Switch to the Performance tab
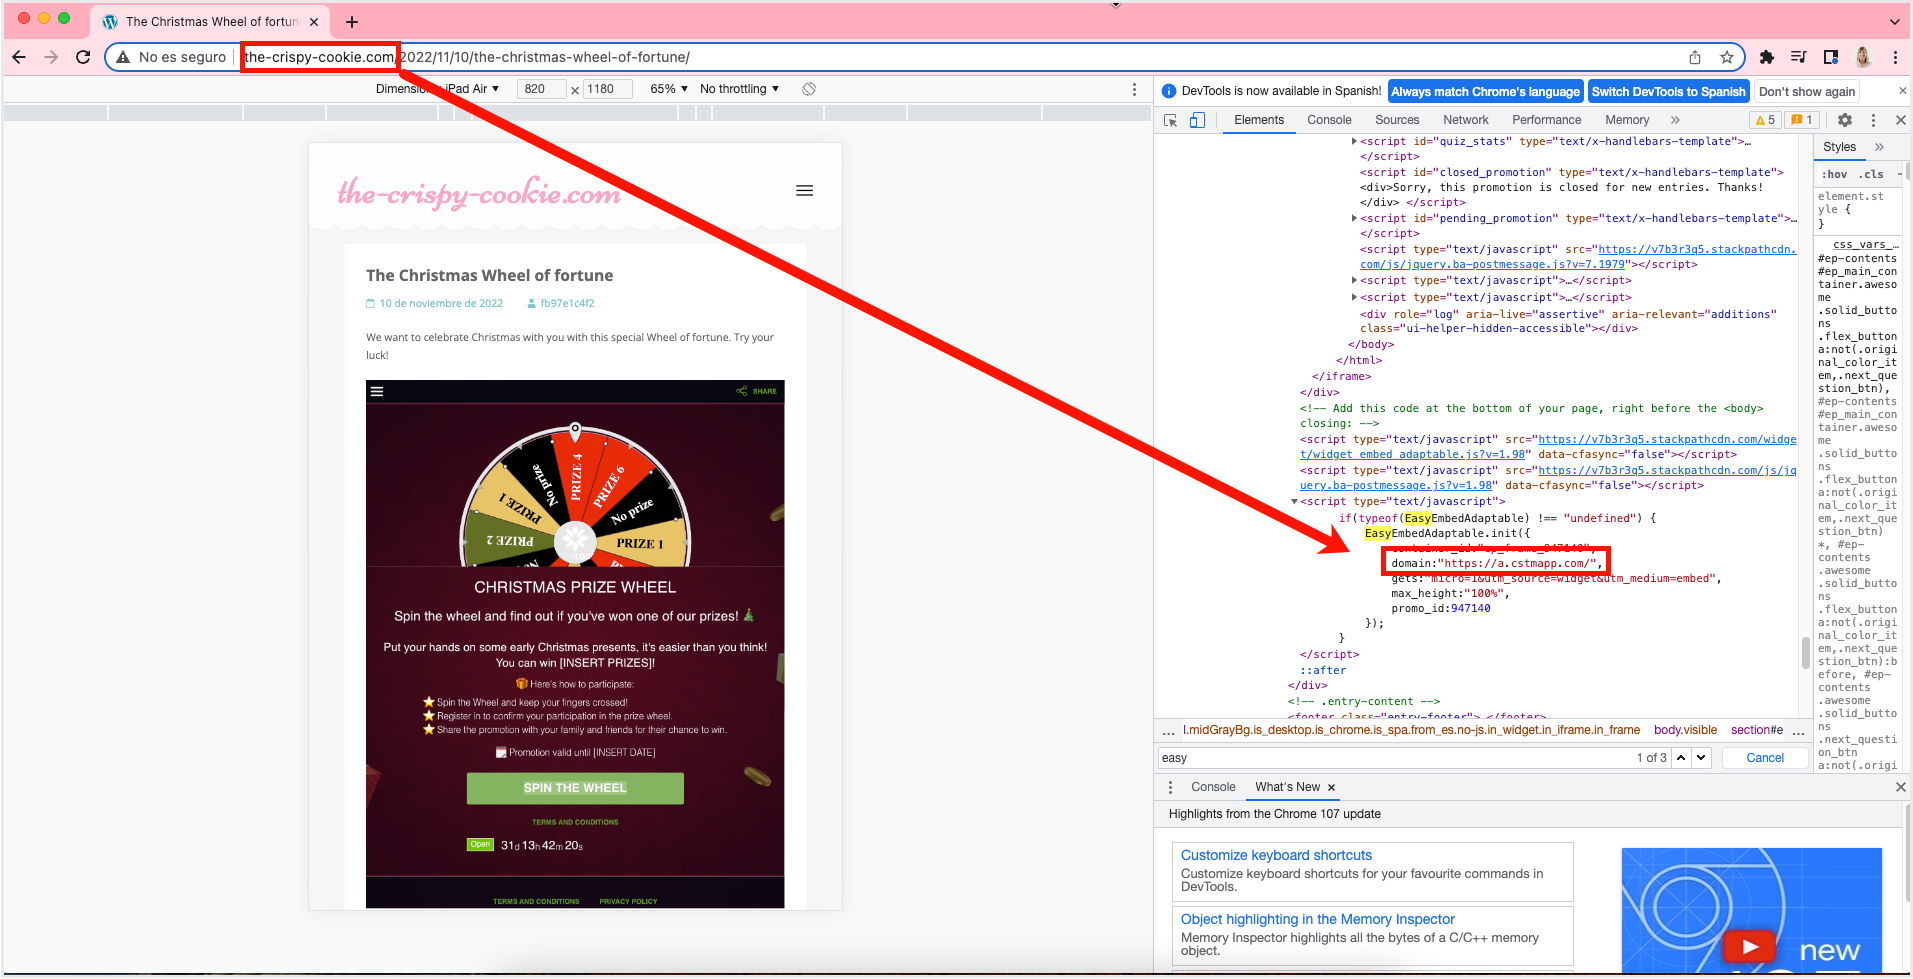This screenshot has width=1913, height=979. point(1547,120)
